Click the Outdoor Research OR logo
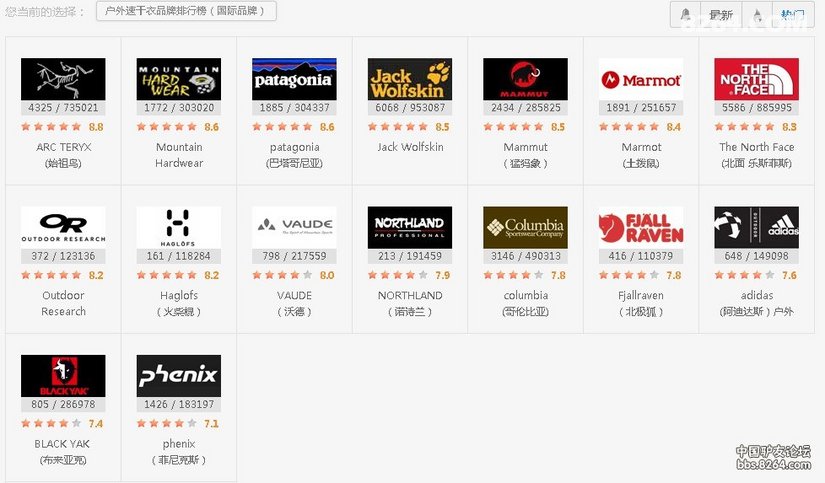 [x=63, y=227]
